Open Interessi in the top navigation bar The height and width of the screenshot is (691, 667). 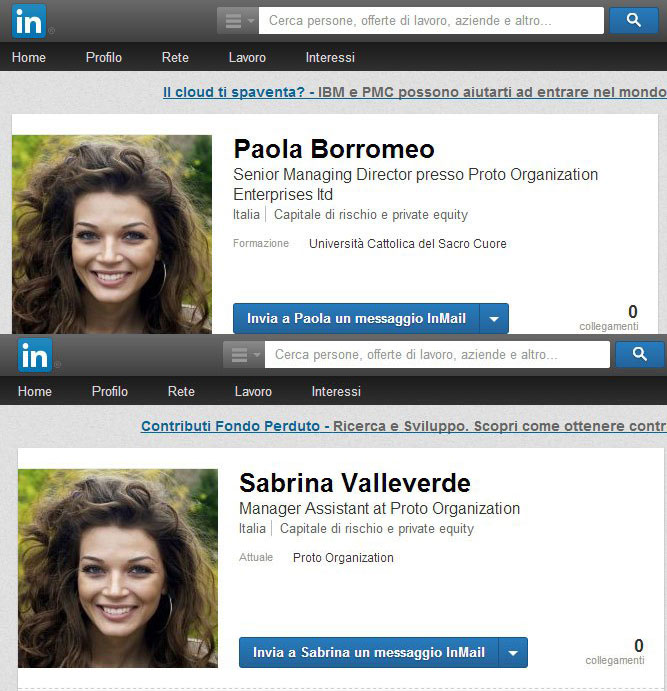click(x=330, y=57)
